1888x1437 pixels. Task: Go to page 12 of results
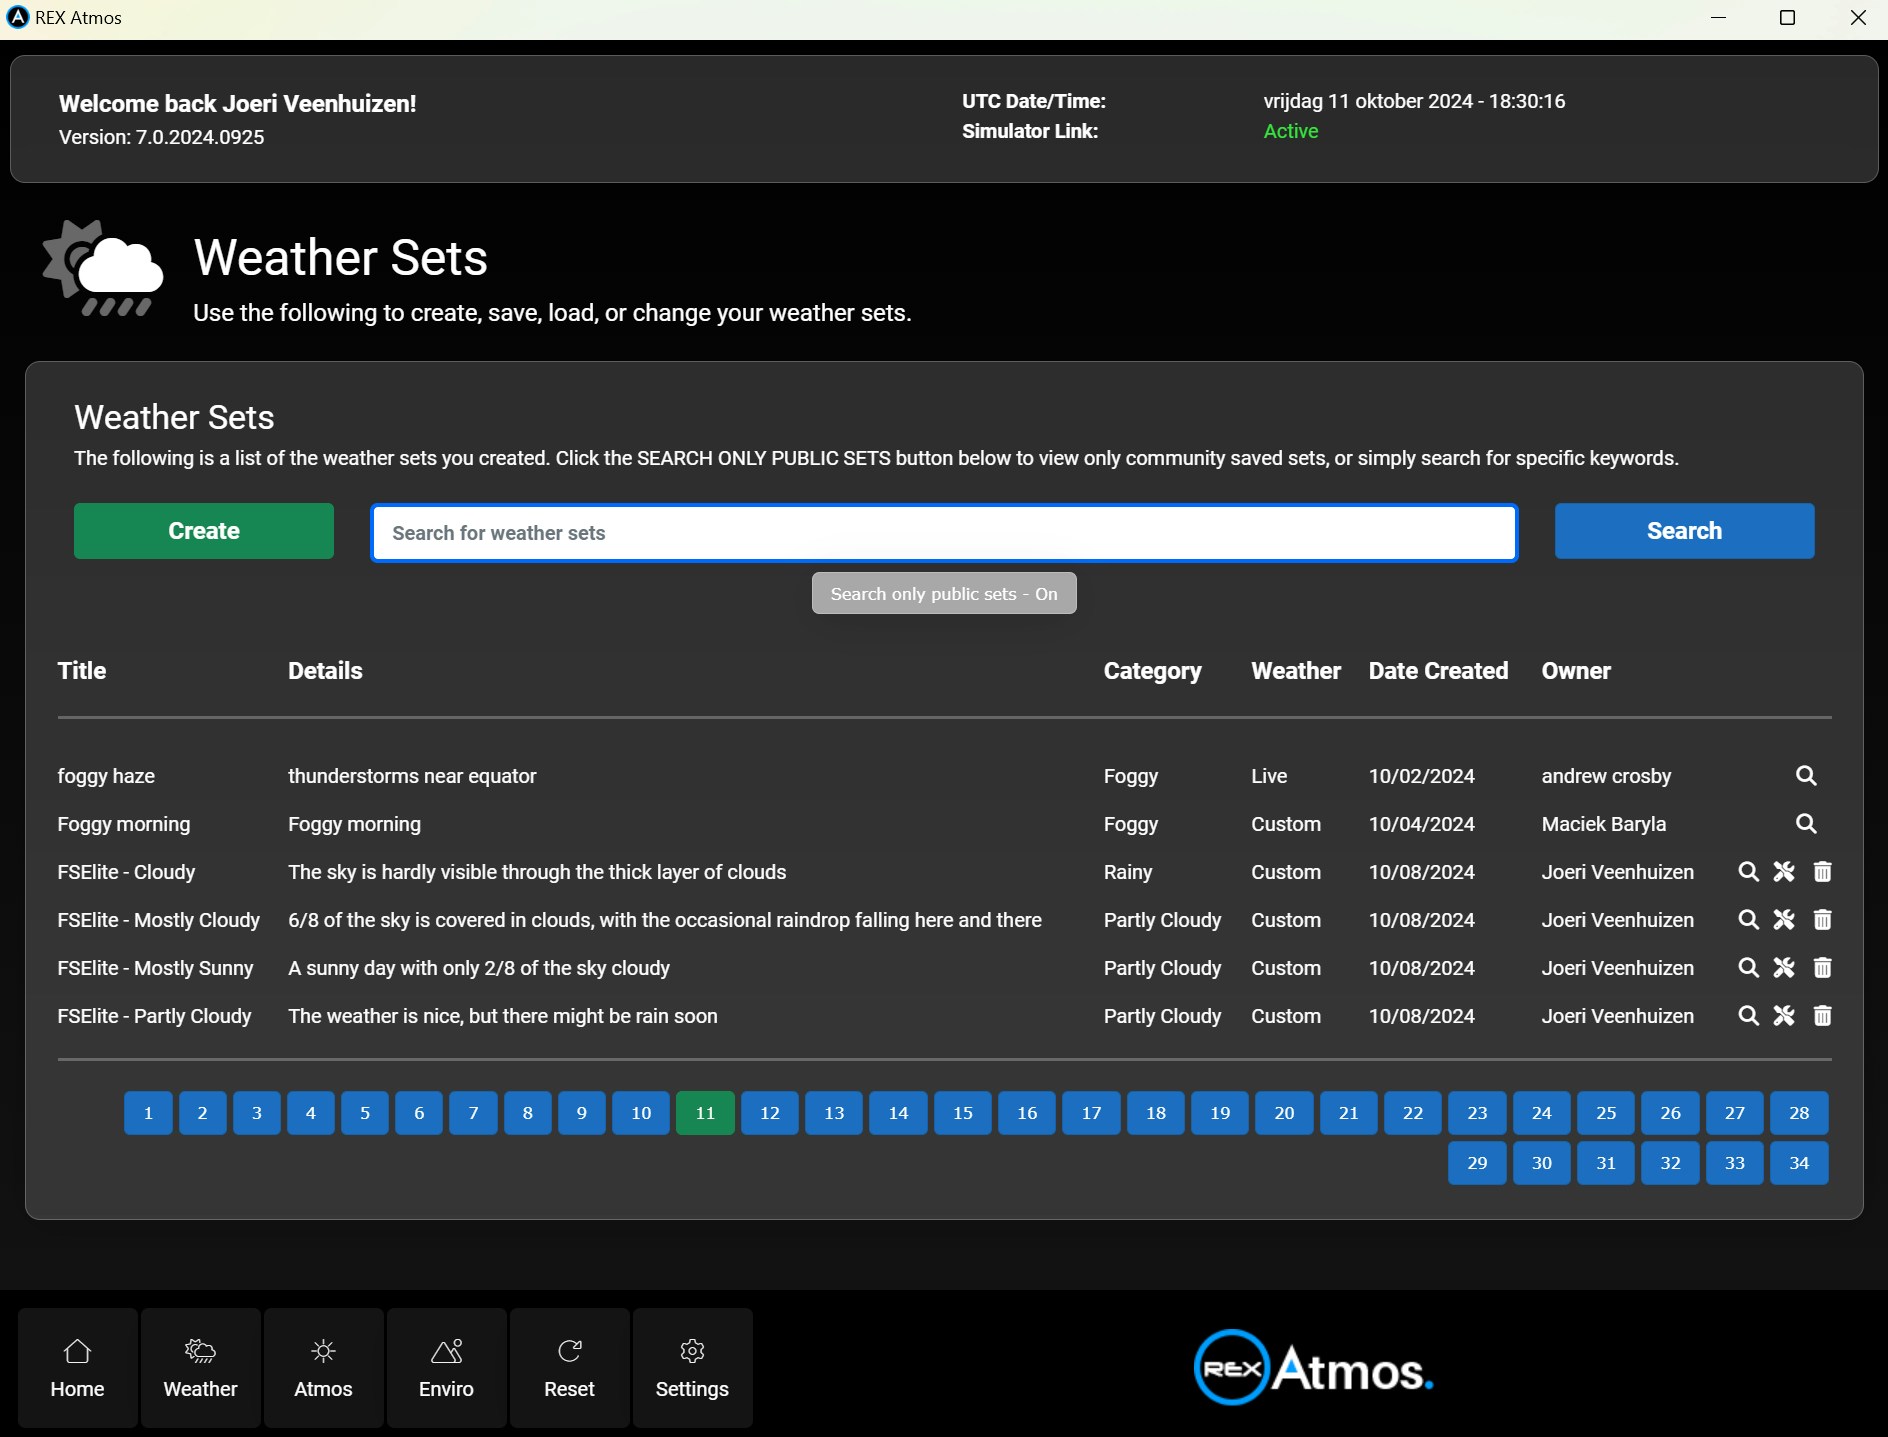point(769,1113)
